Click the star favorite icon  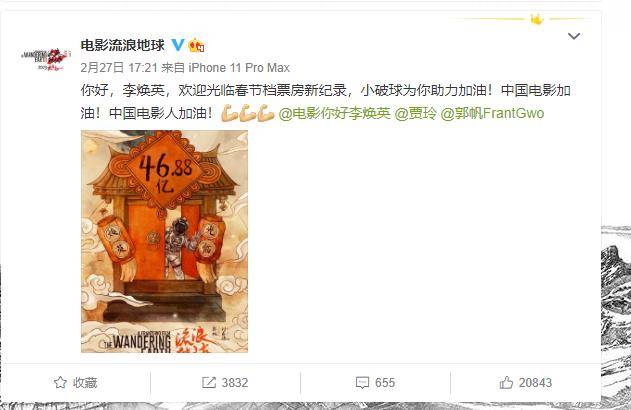pyautogui.click(x=60, y=382)
